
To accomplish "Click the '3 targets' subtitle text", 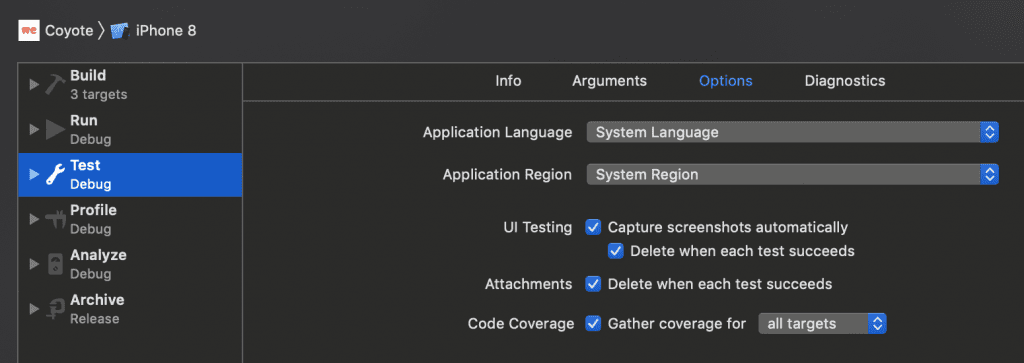I will pos(99,95).
